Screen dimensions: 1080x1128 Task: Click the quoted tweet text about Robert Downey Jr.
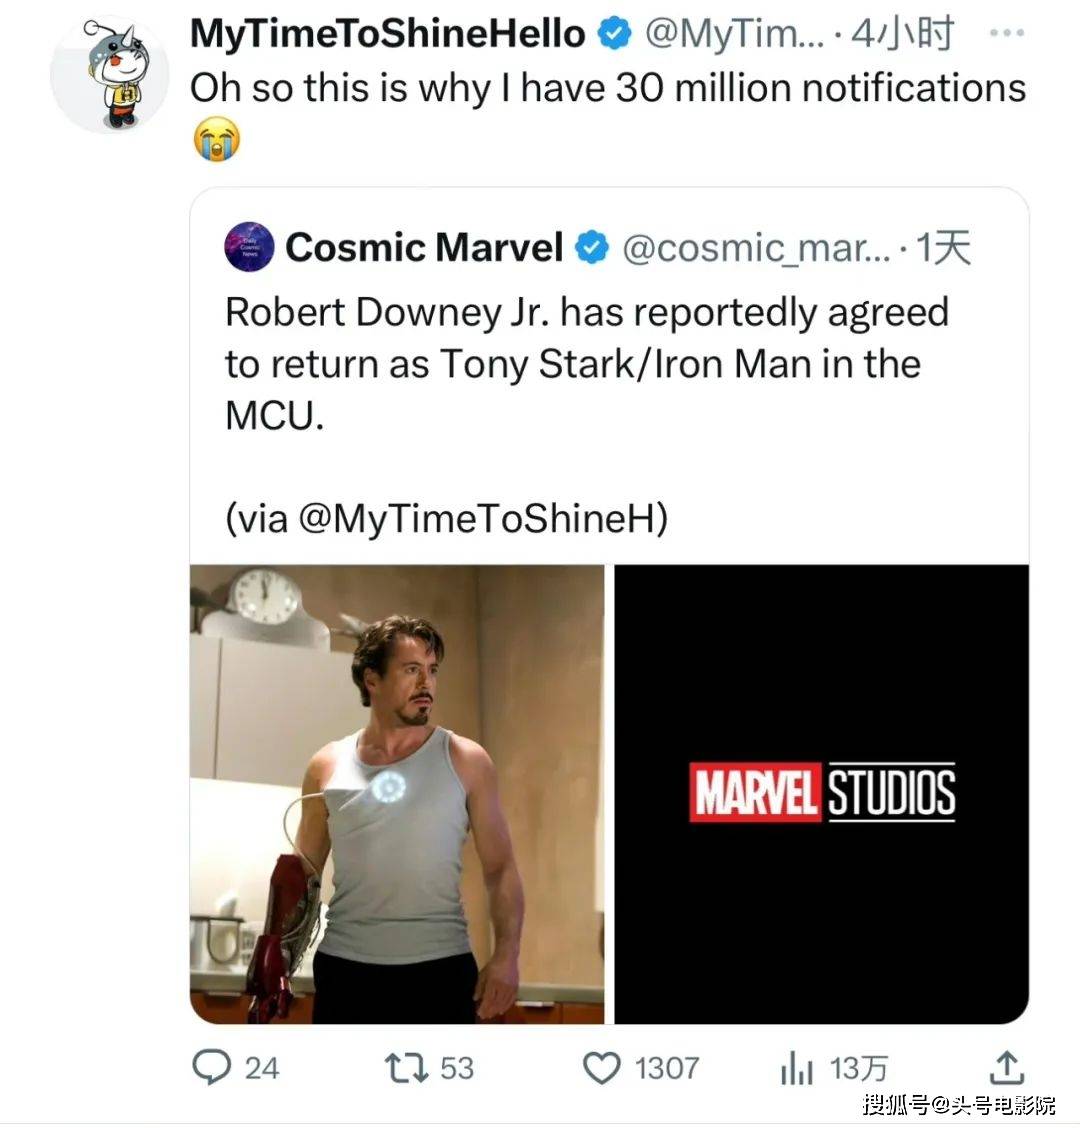(x=586, y=363)
